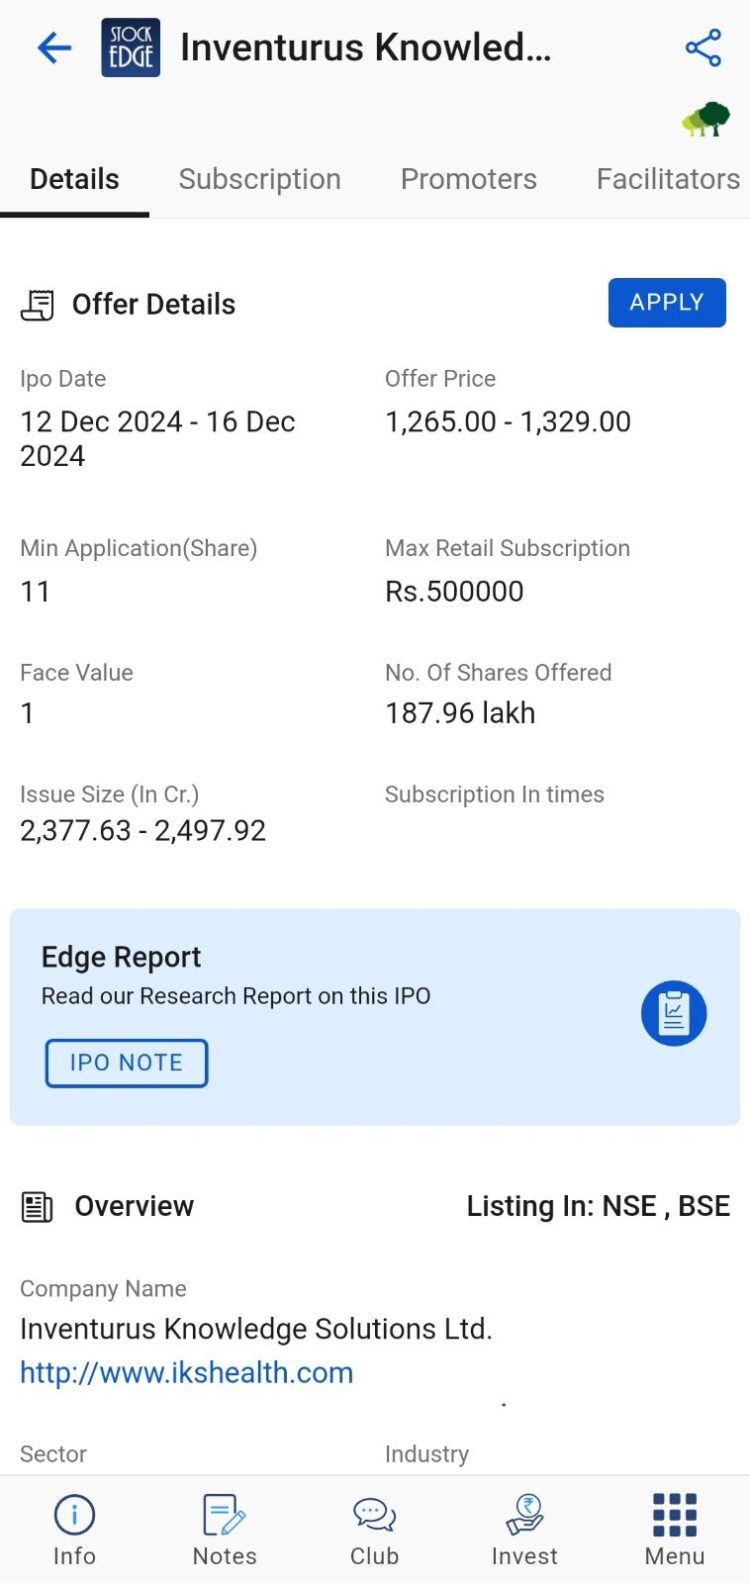Tap the back arrow icon
Image resolution: width=750 pixels, height=1583 pixels.
click(x=54, y=48)
